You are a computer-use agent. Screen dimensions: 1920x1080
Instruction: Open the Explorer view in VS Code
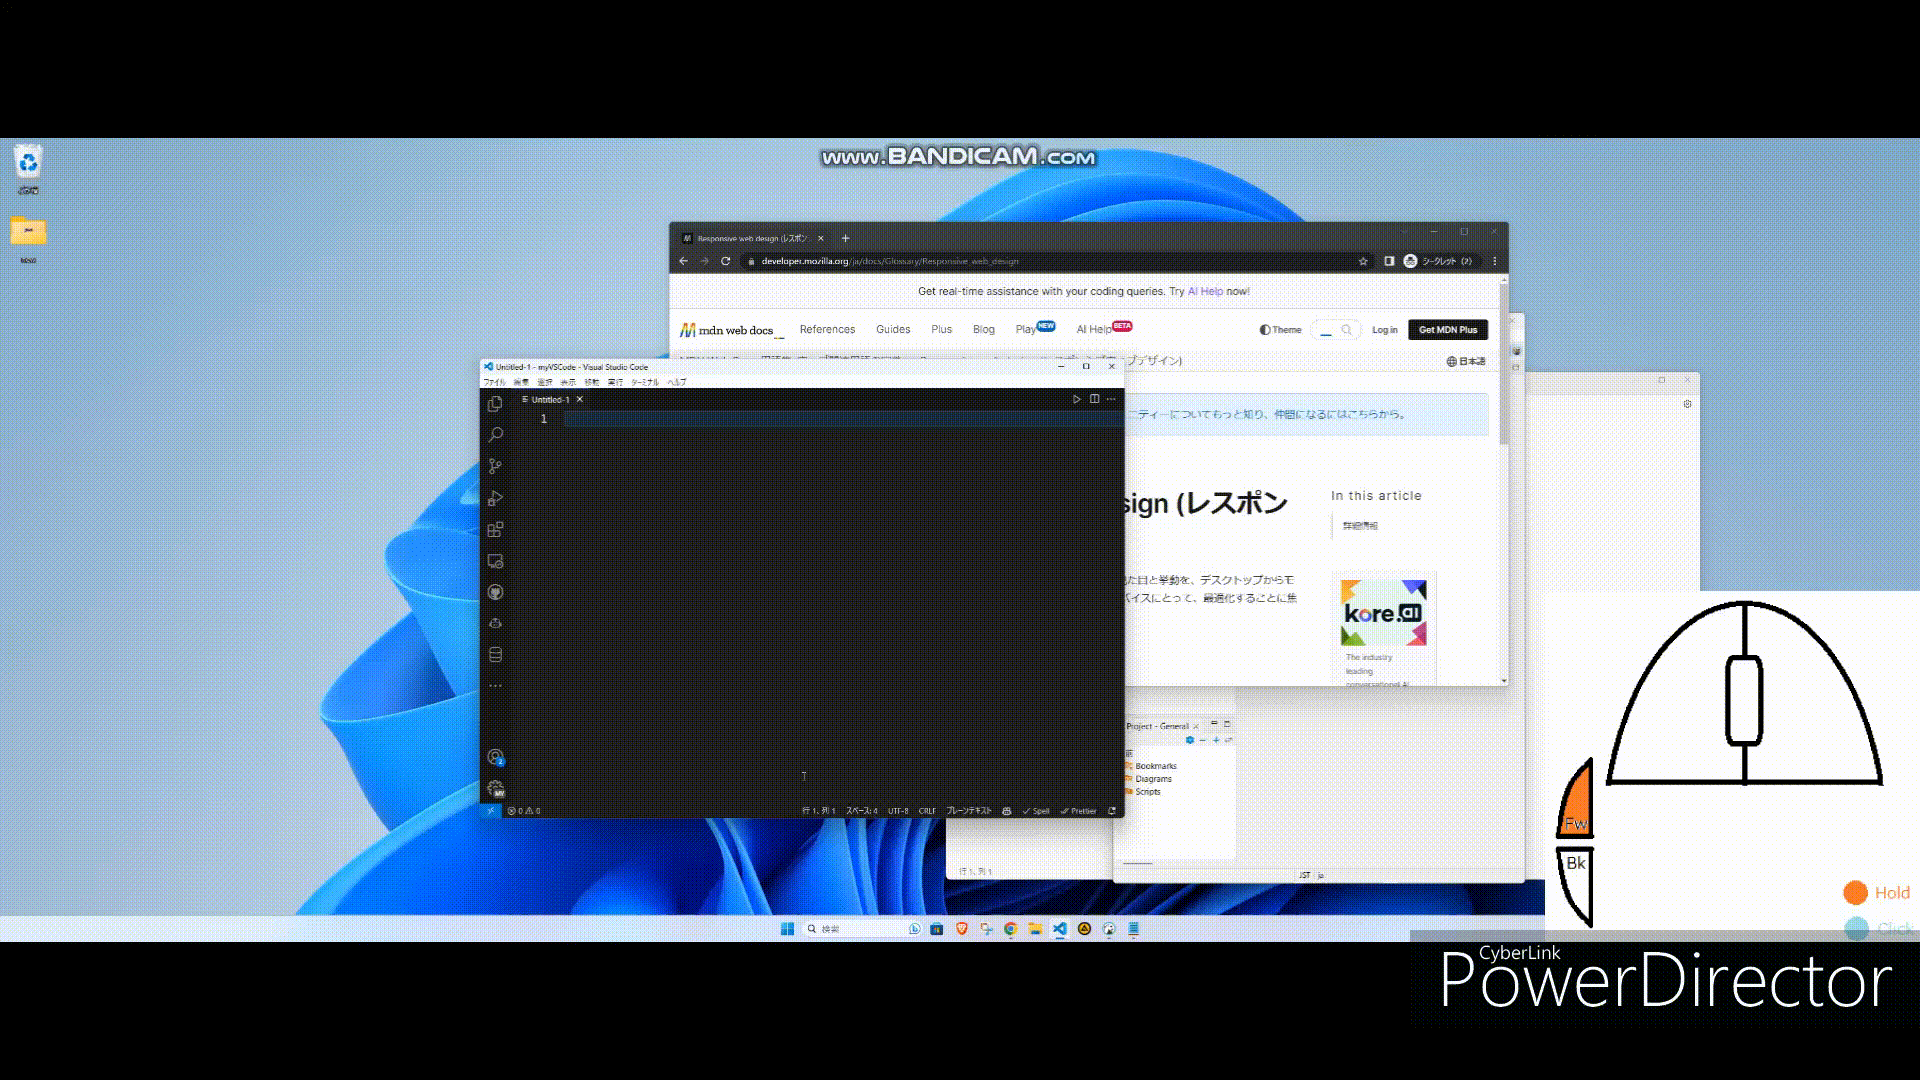495,404
